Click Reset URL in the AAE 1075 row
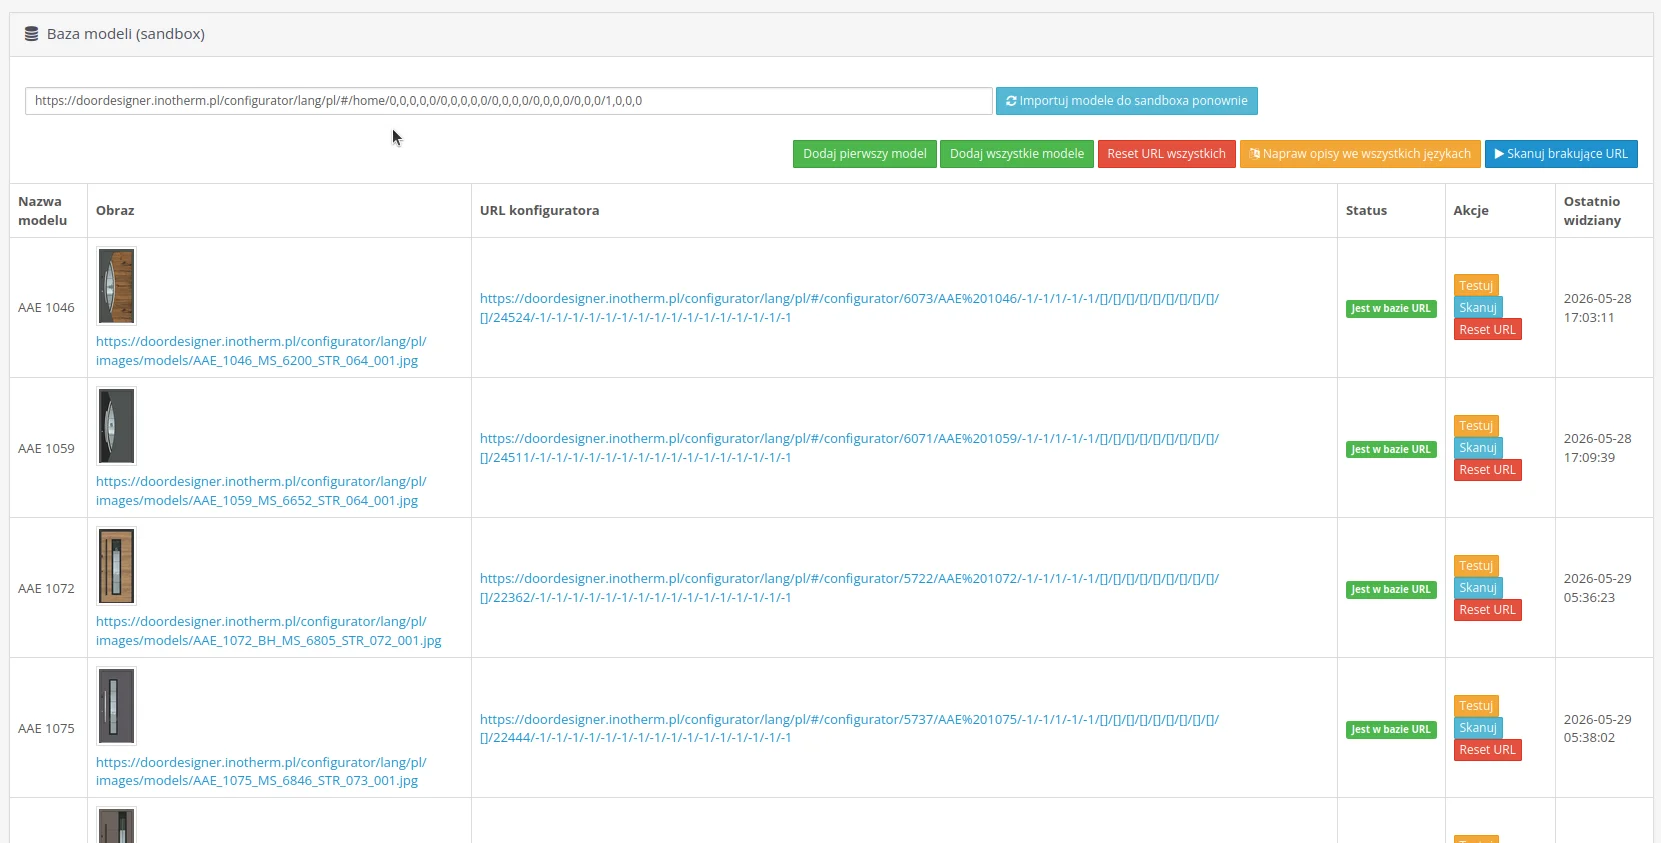1661x843 pixels. point(1488,750)
